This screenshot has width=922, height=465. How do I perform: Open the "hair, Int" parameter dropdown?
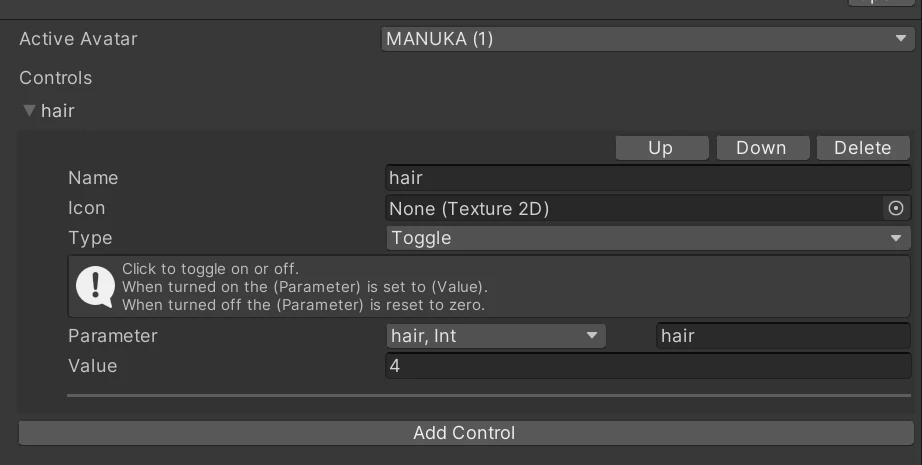[495, 336]
